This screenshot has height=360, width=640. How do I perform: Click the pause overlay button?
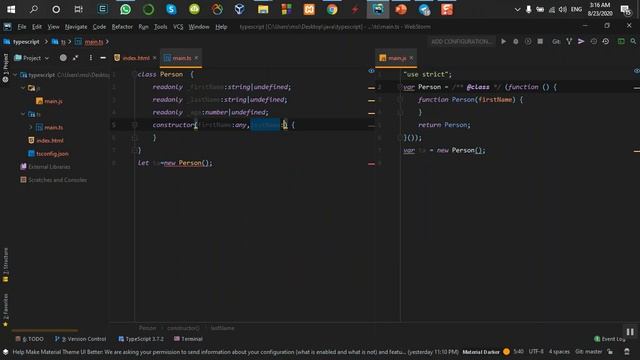coord(630,332)
